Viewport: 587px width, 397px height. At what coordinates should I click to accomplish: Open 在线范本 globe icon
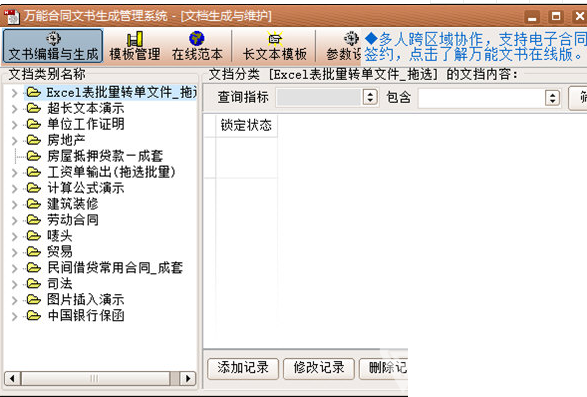tap(197, 39)
